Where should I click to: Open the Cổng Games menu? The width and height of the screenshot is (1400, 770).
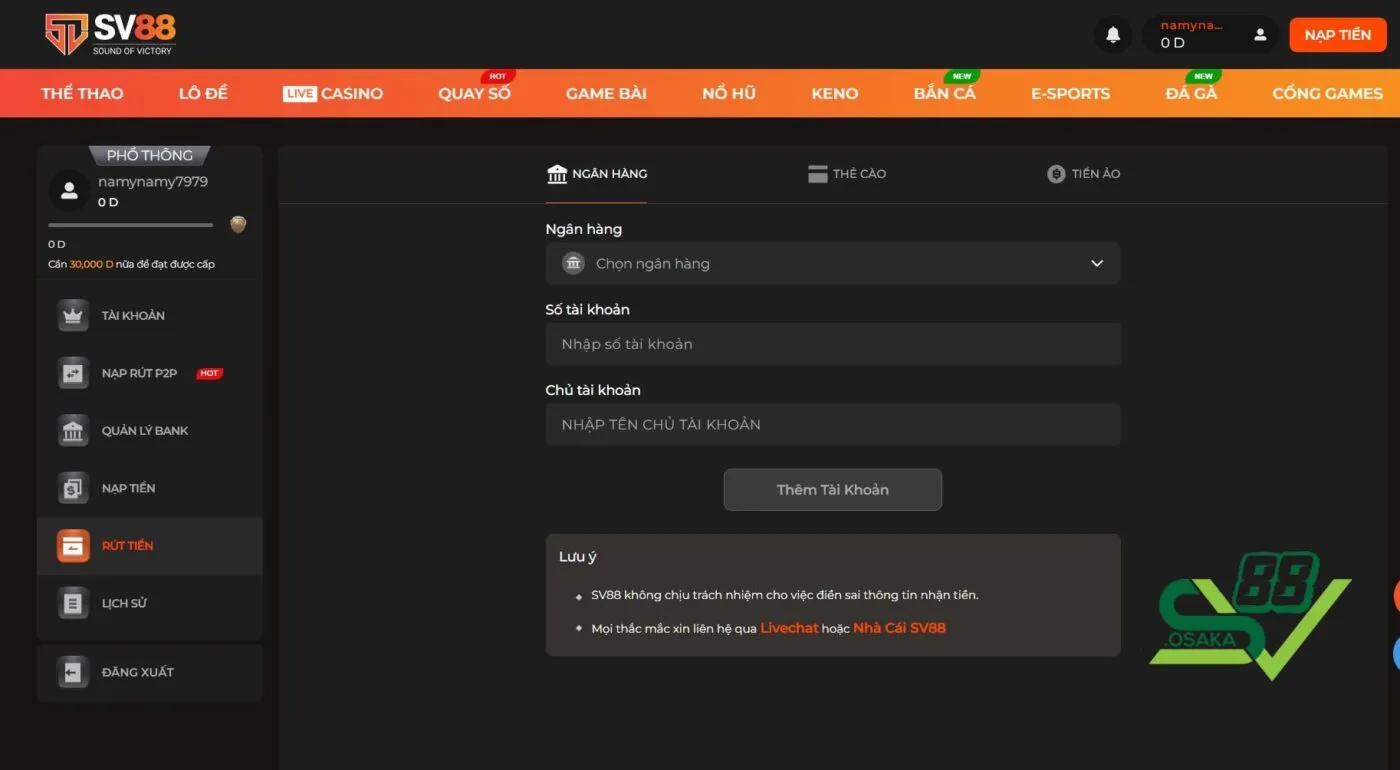(x=1327, y=93)
